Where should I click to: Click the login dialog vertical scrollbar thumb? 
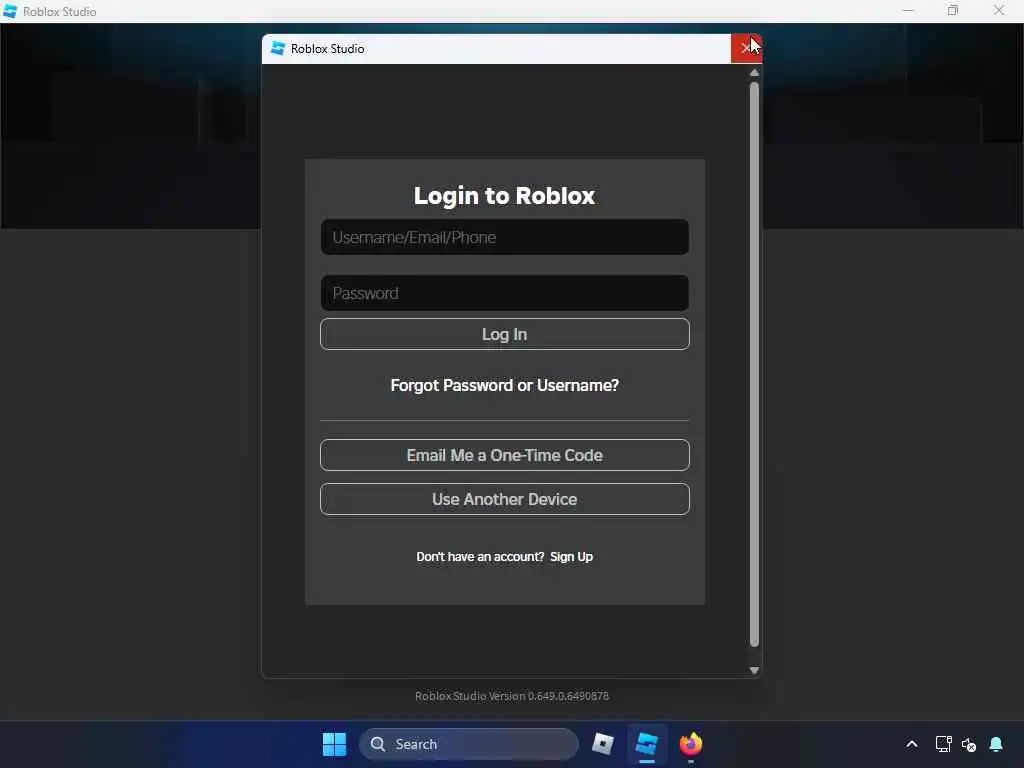coord(754,364)
